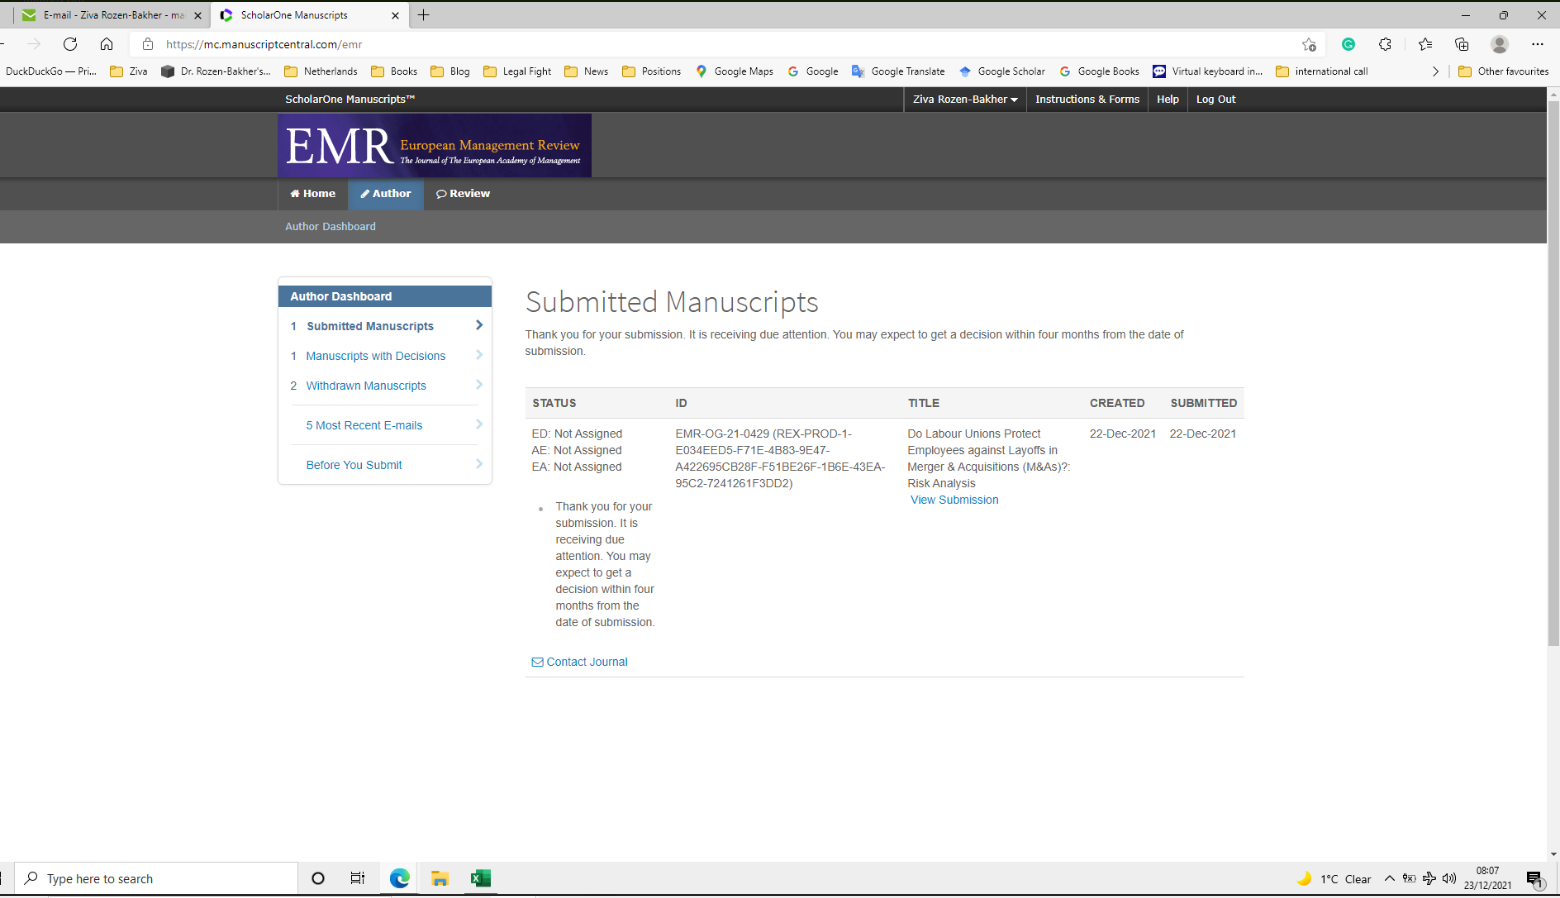Open new tab with plus icon
Viewport: 1560px width, 898px height.
(424, 15)
